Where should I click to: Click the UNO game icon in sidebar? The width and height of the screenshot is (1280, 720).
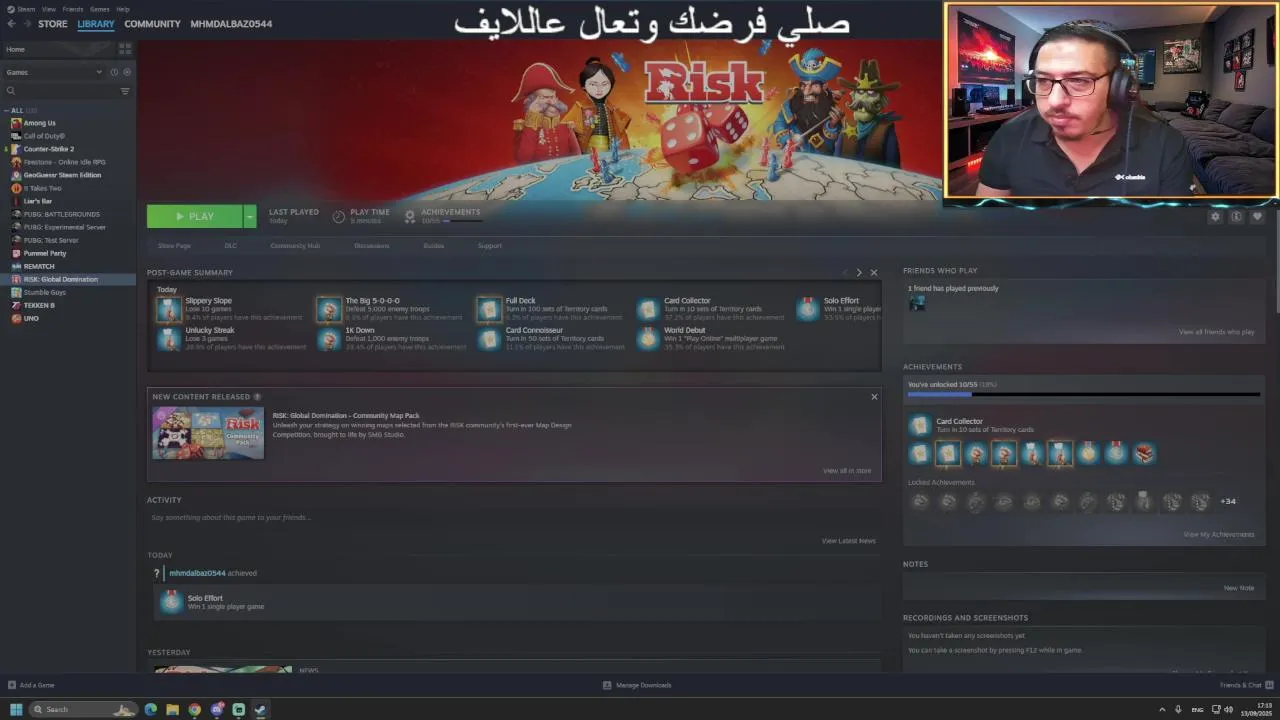pyautogui.click(x=16, y=318)
